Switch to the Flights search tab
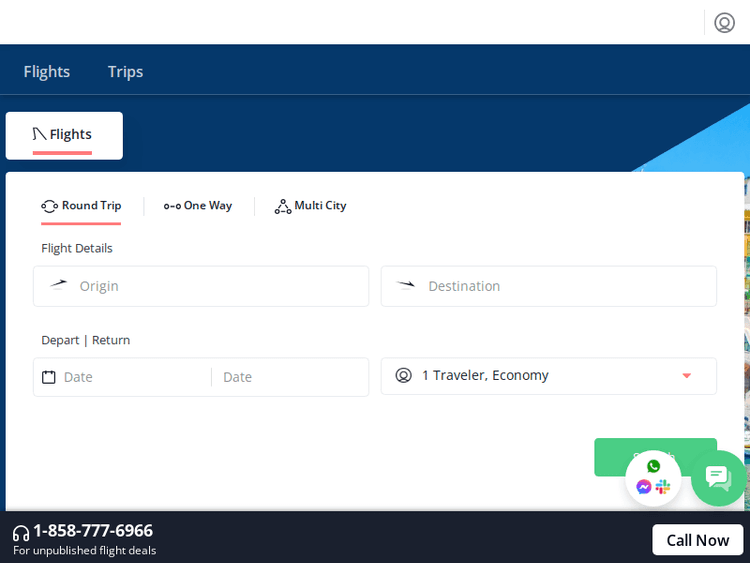Screen dimensions: 750x563 tap(64, 135)
